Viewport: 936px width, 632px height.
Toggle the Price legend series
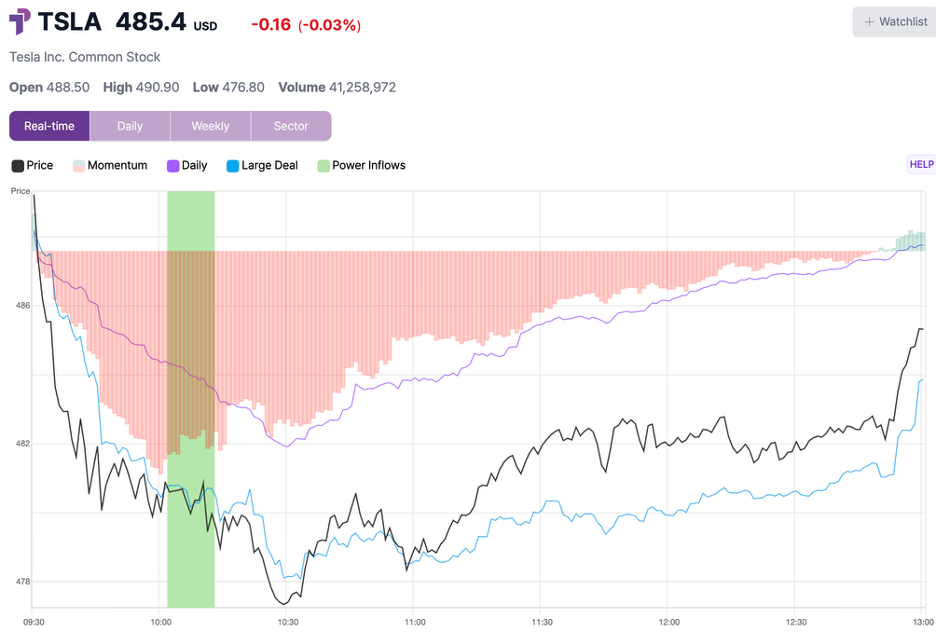[x=33, y=165]
